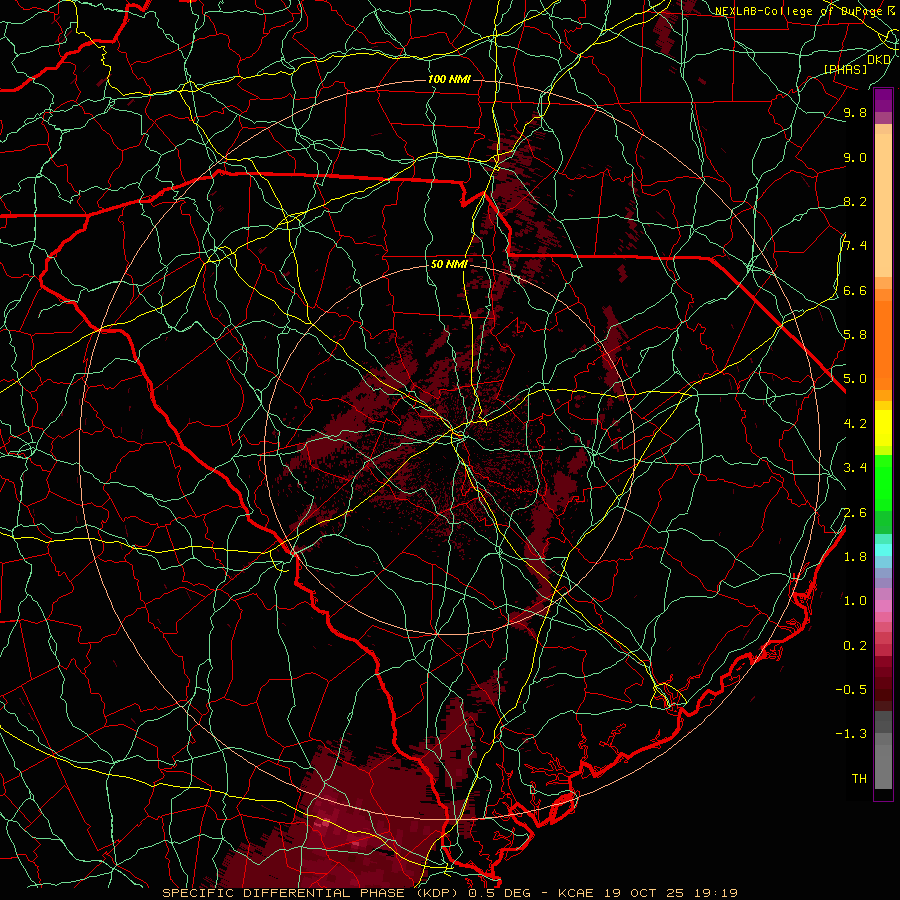Screen dimensions: 900x900
Task: Click the -0.5 scale value
Action: click(x=851, y=690)
